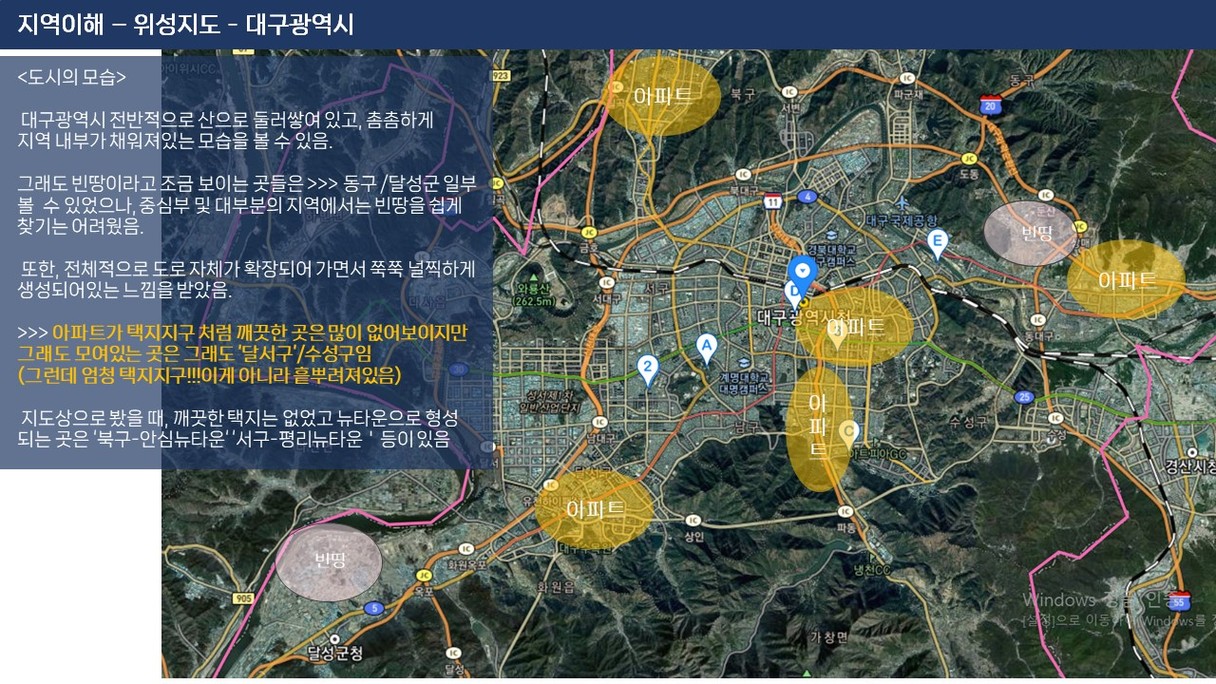Screen dimensions: 1216x684
Task: Click the map pin labeled 2
Action: click(x=648, y=369)
